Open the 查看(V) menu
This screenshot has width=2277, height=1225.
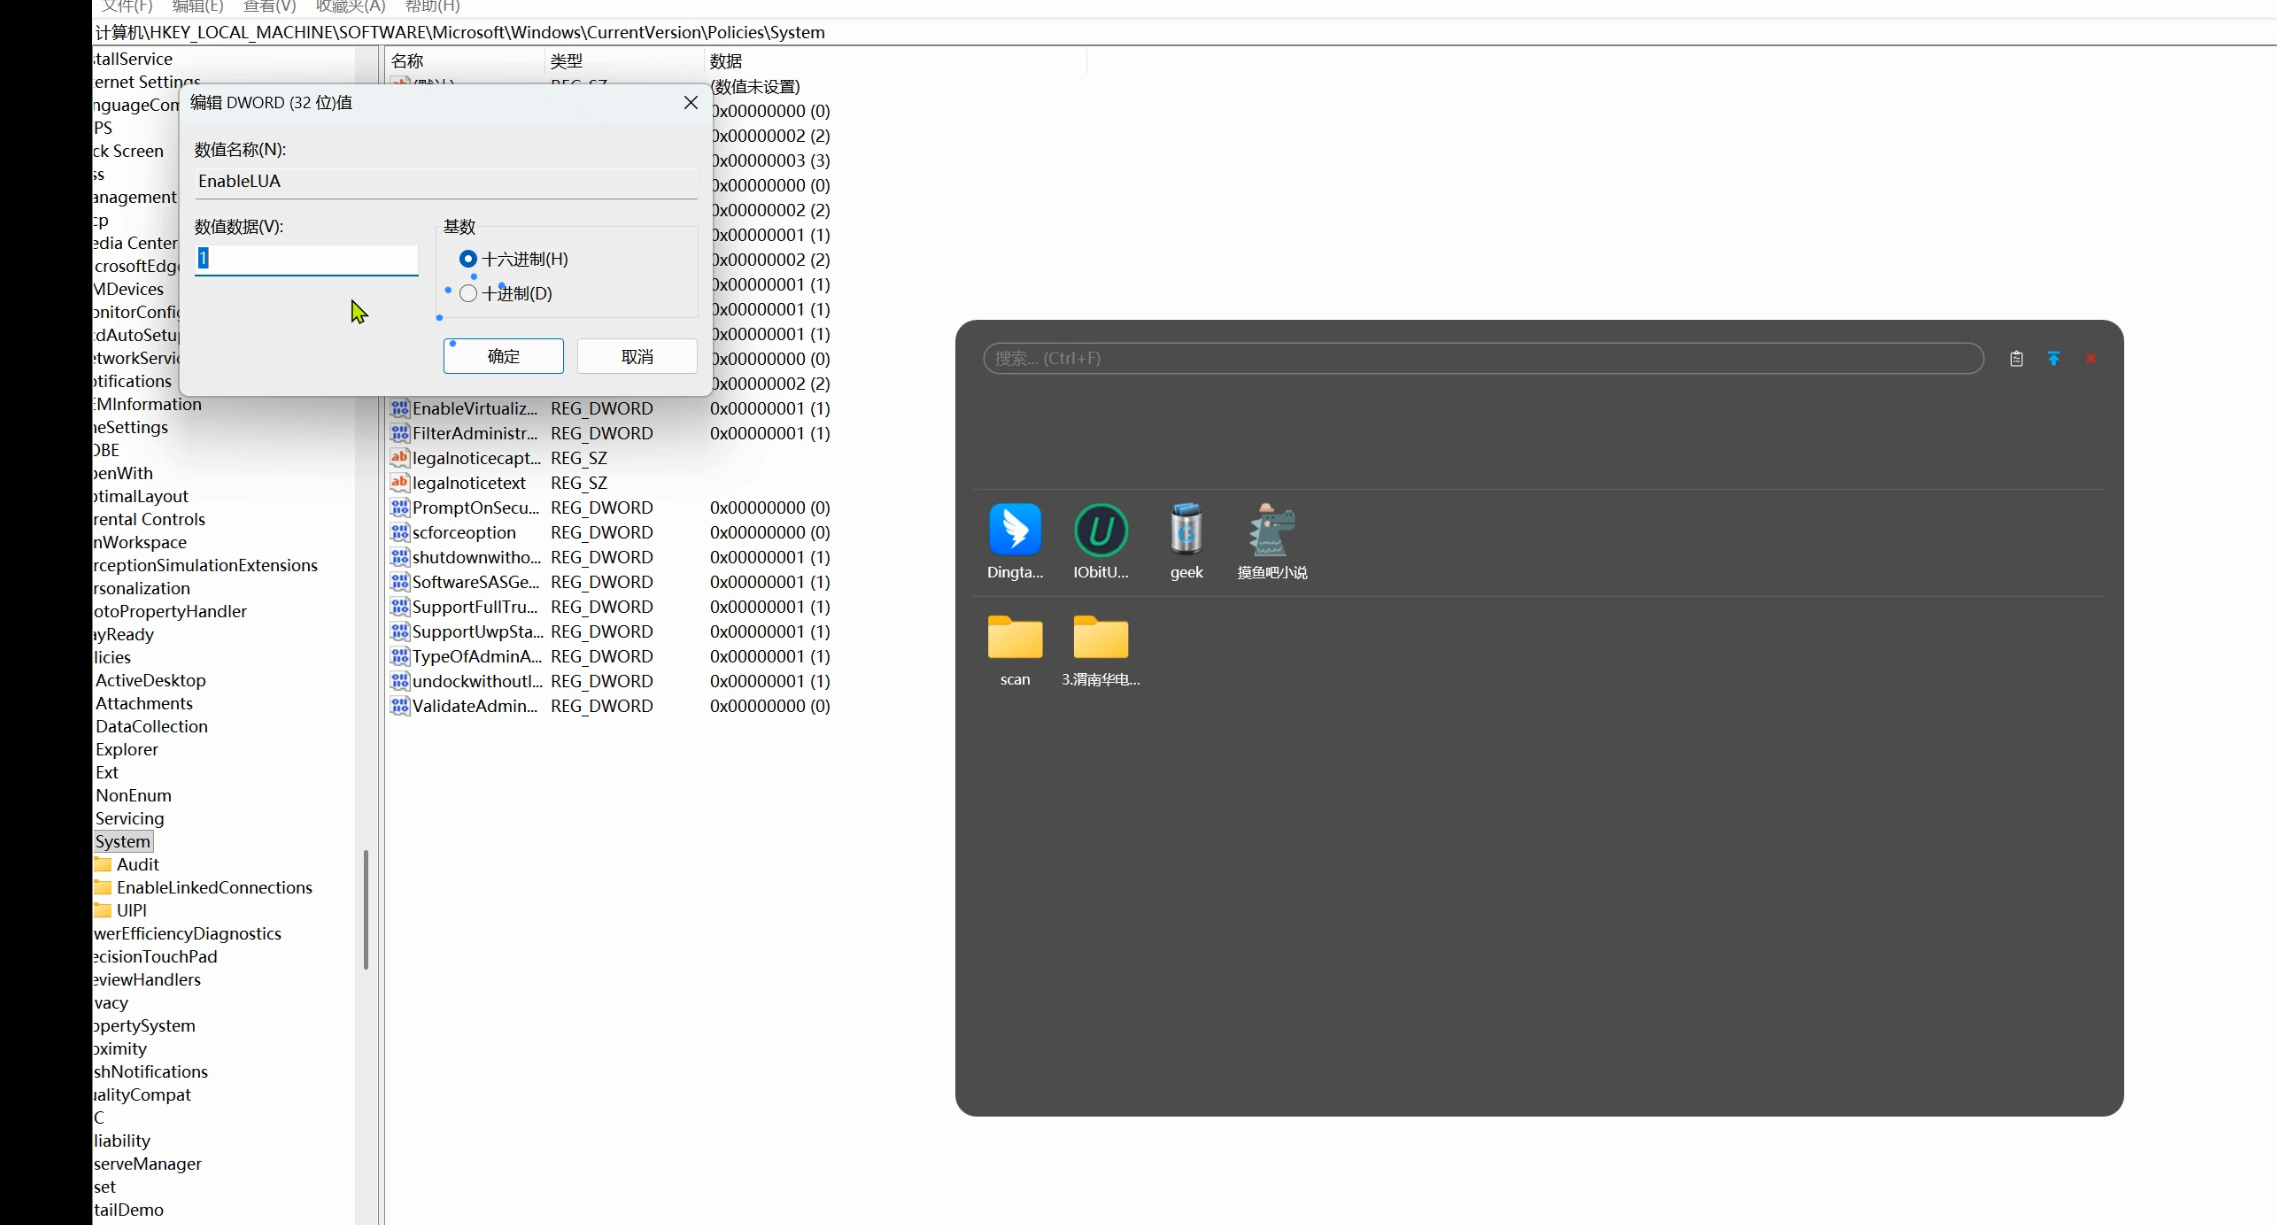pos(269,7)
